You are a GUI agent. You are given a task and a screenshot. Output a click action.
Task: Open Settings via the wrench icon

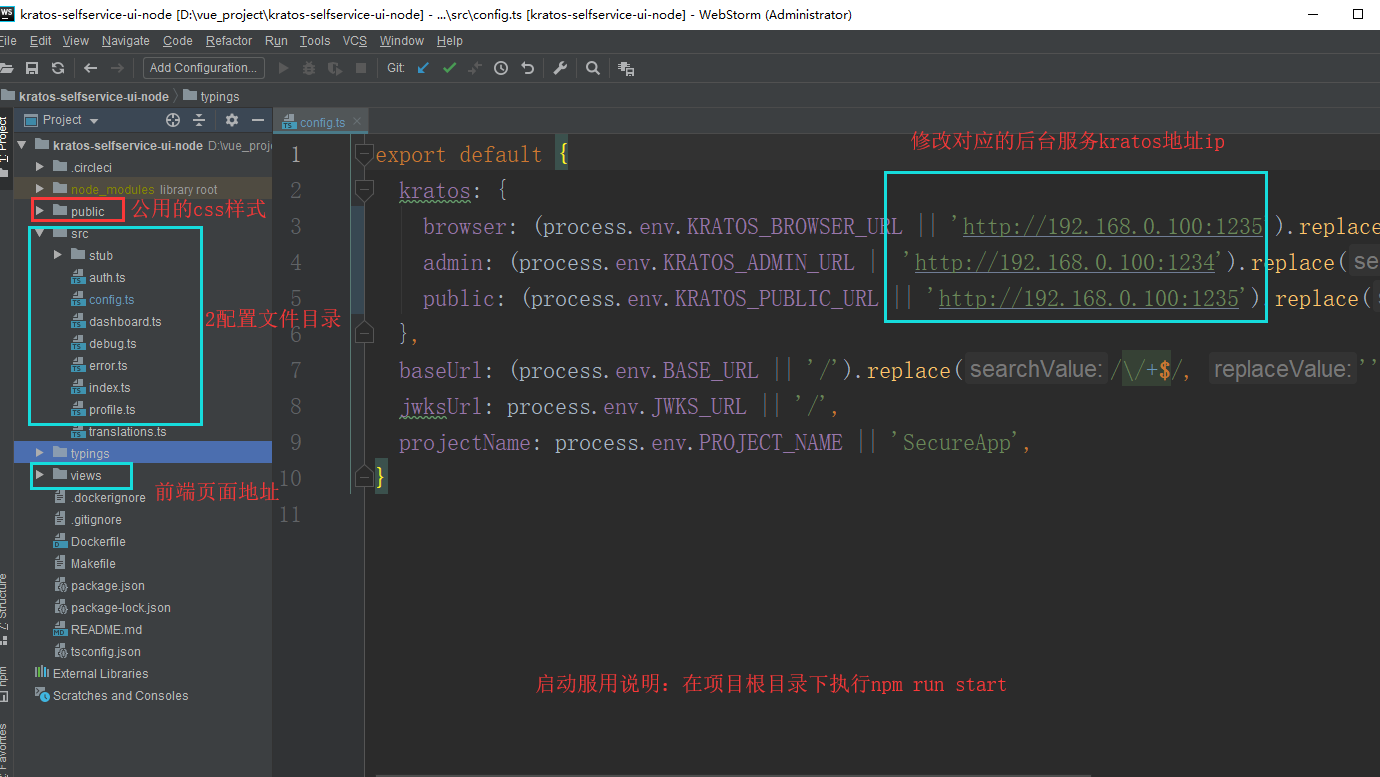tap(560, 68)
